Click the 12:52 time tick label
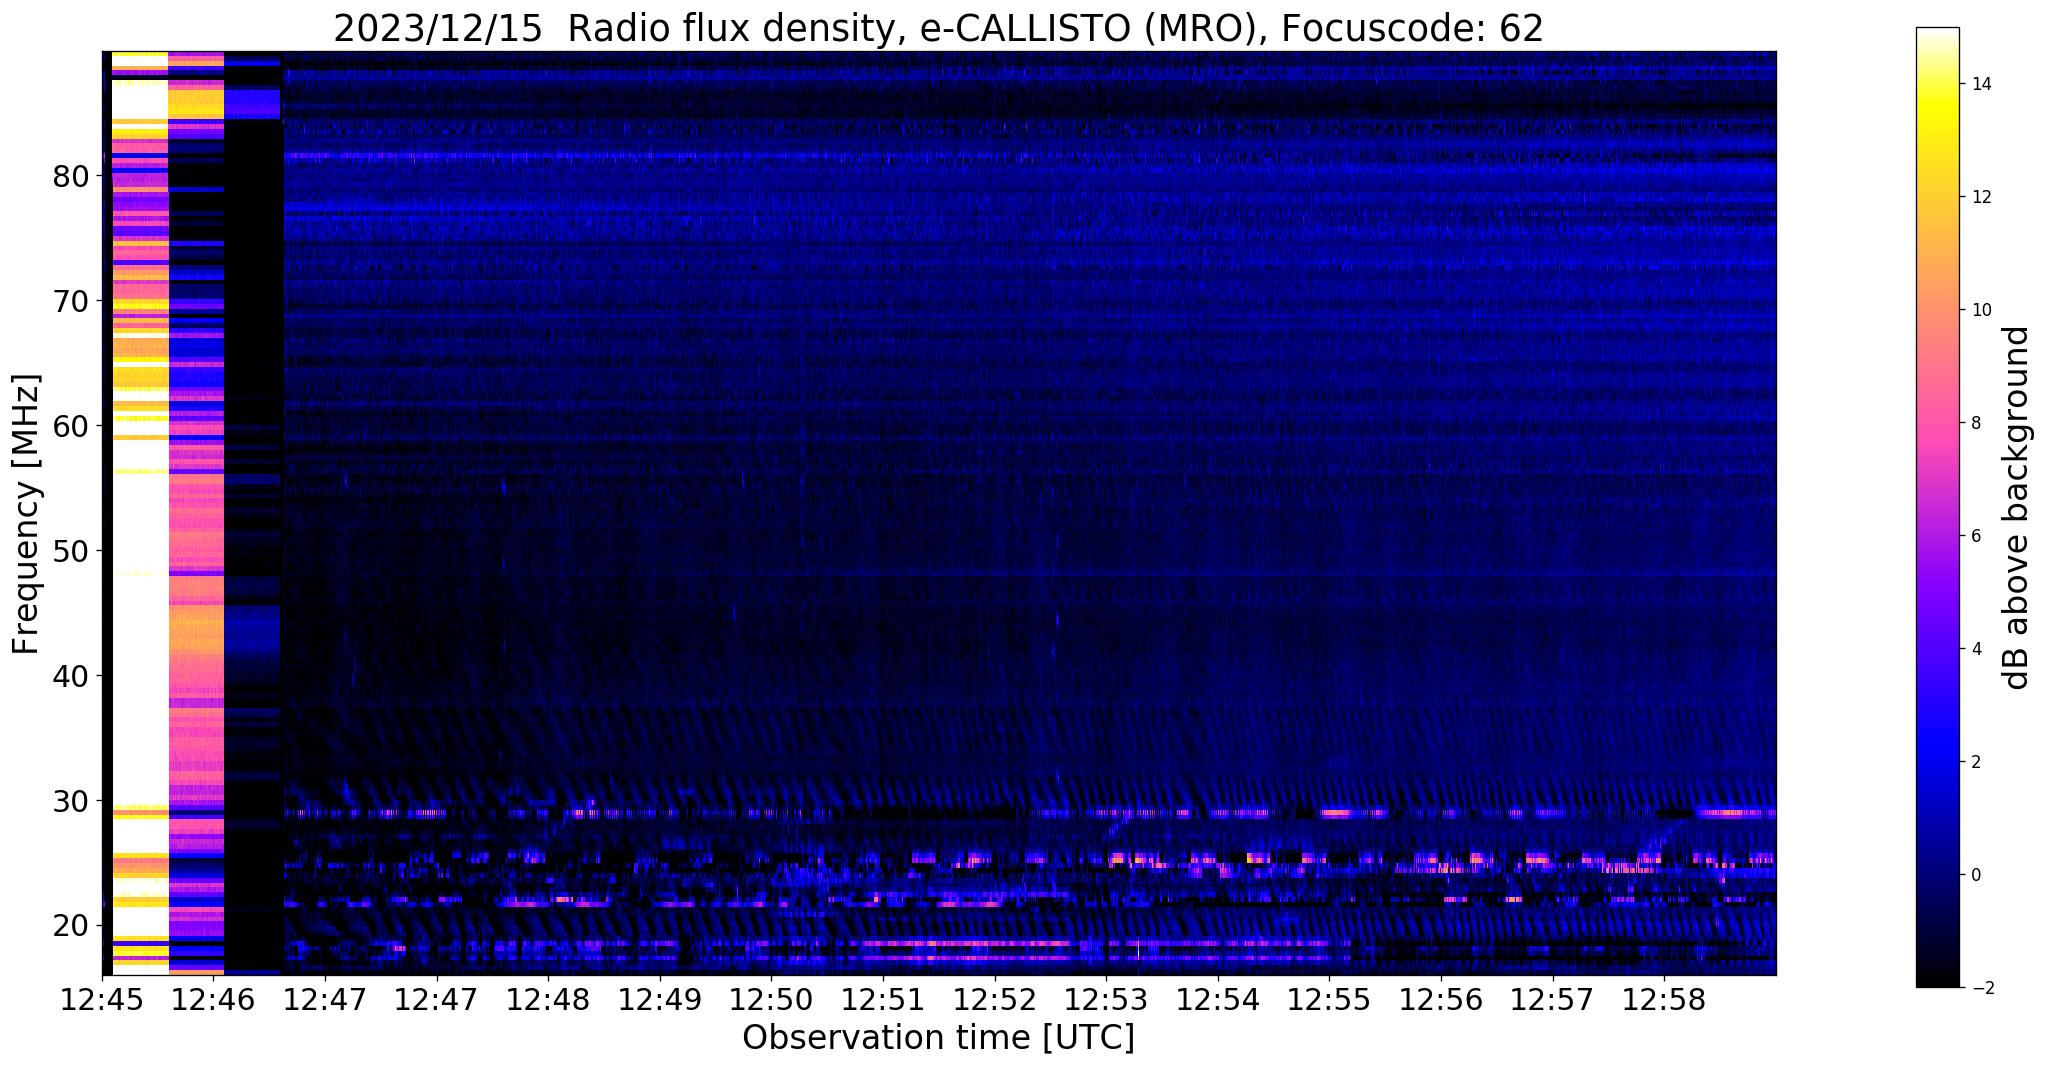2047x1067 pixels. [995, 999]
